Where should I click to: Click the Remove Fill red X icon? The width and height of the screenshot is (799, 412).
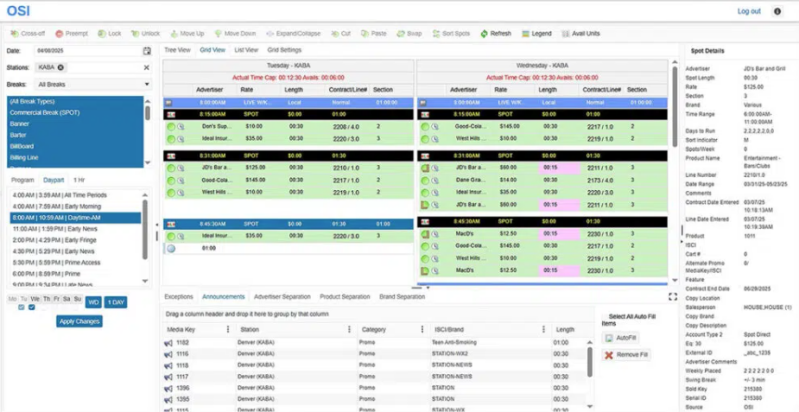tap(609, 355)
